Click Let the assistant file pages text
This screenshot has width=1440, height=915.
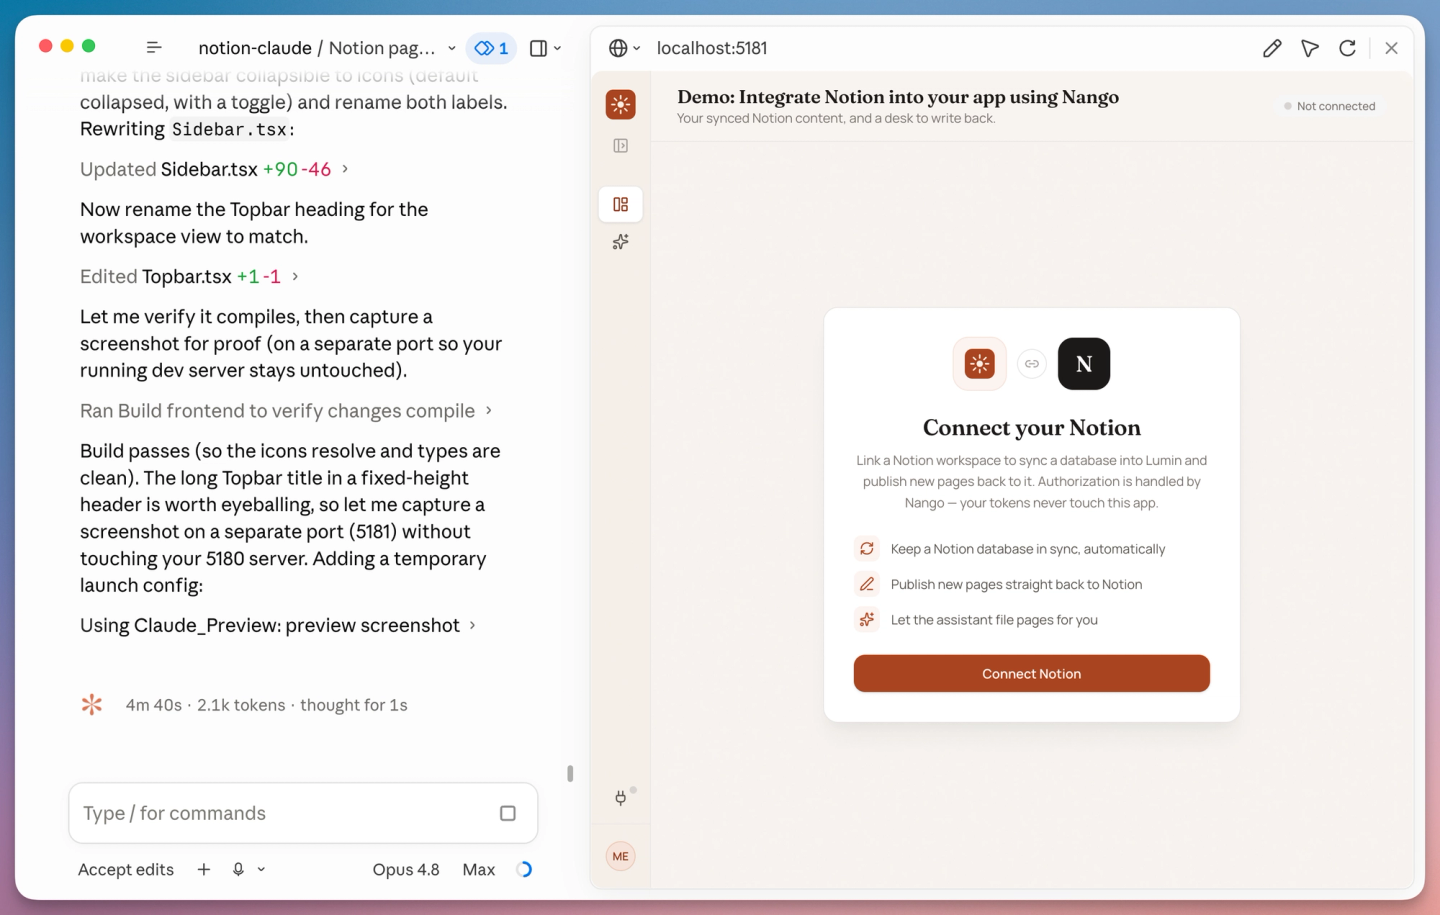(x=994, y=620)
